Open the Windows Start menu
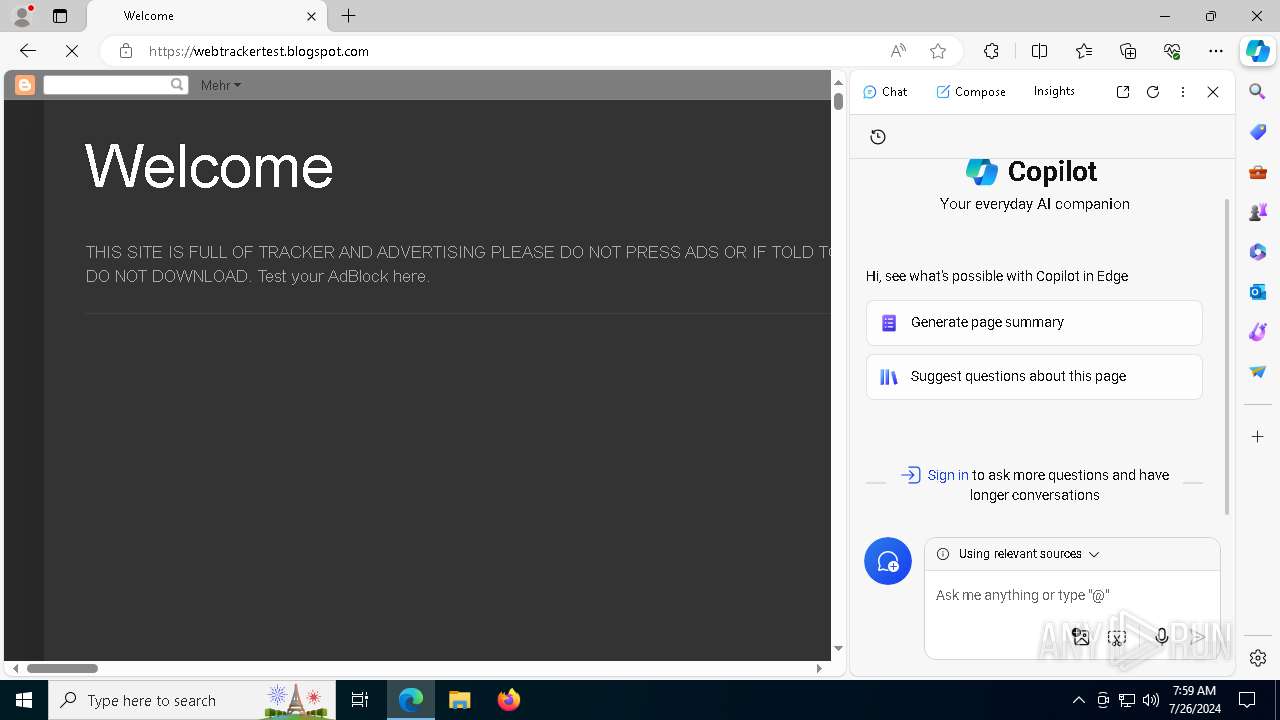The height and width of the screenshot is (720, 1280). point(24,700)
